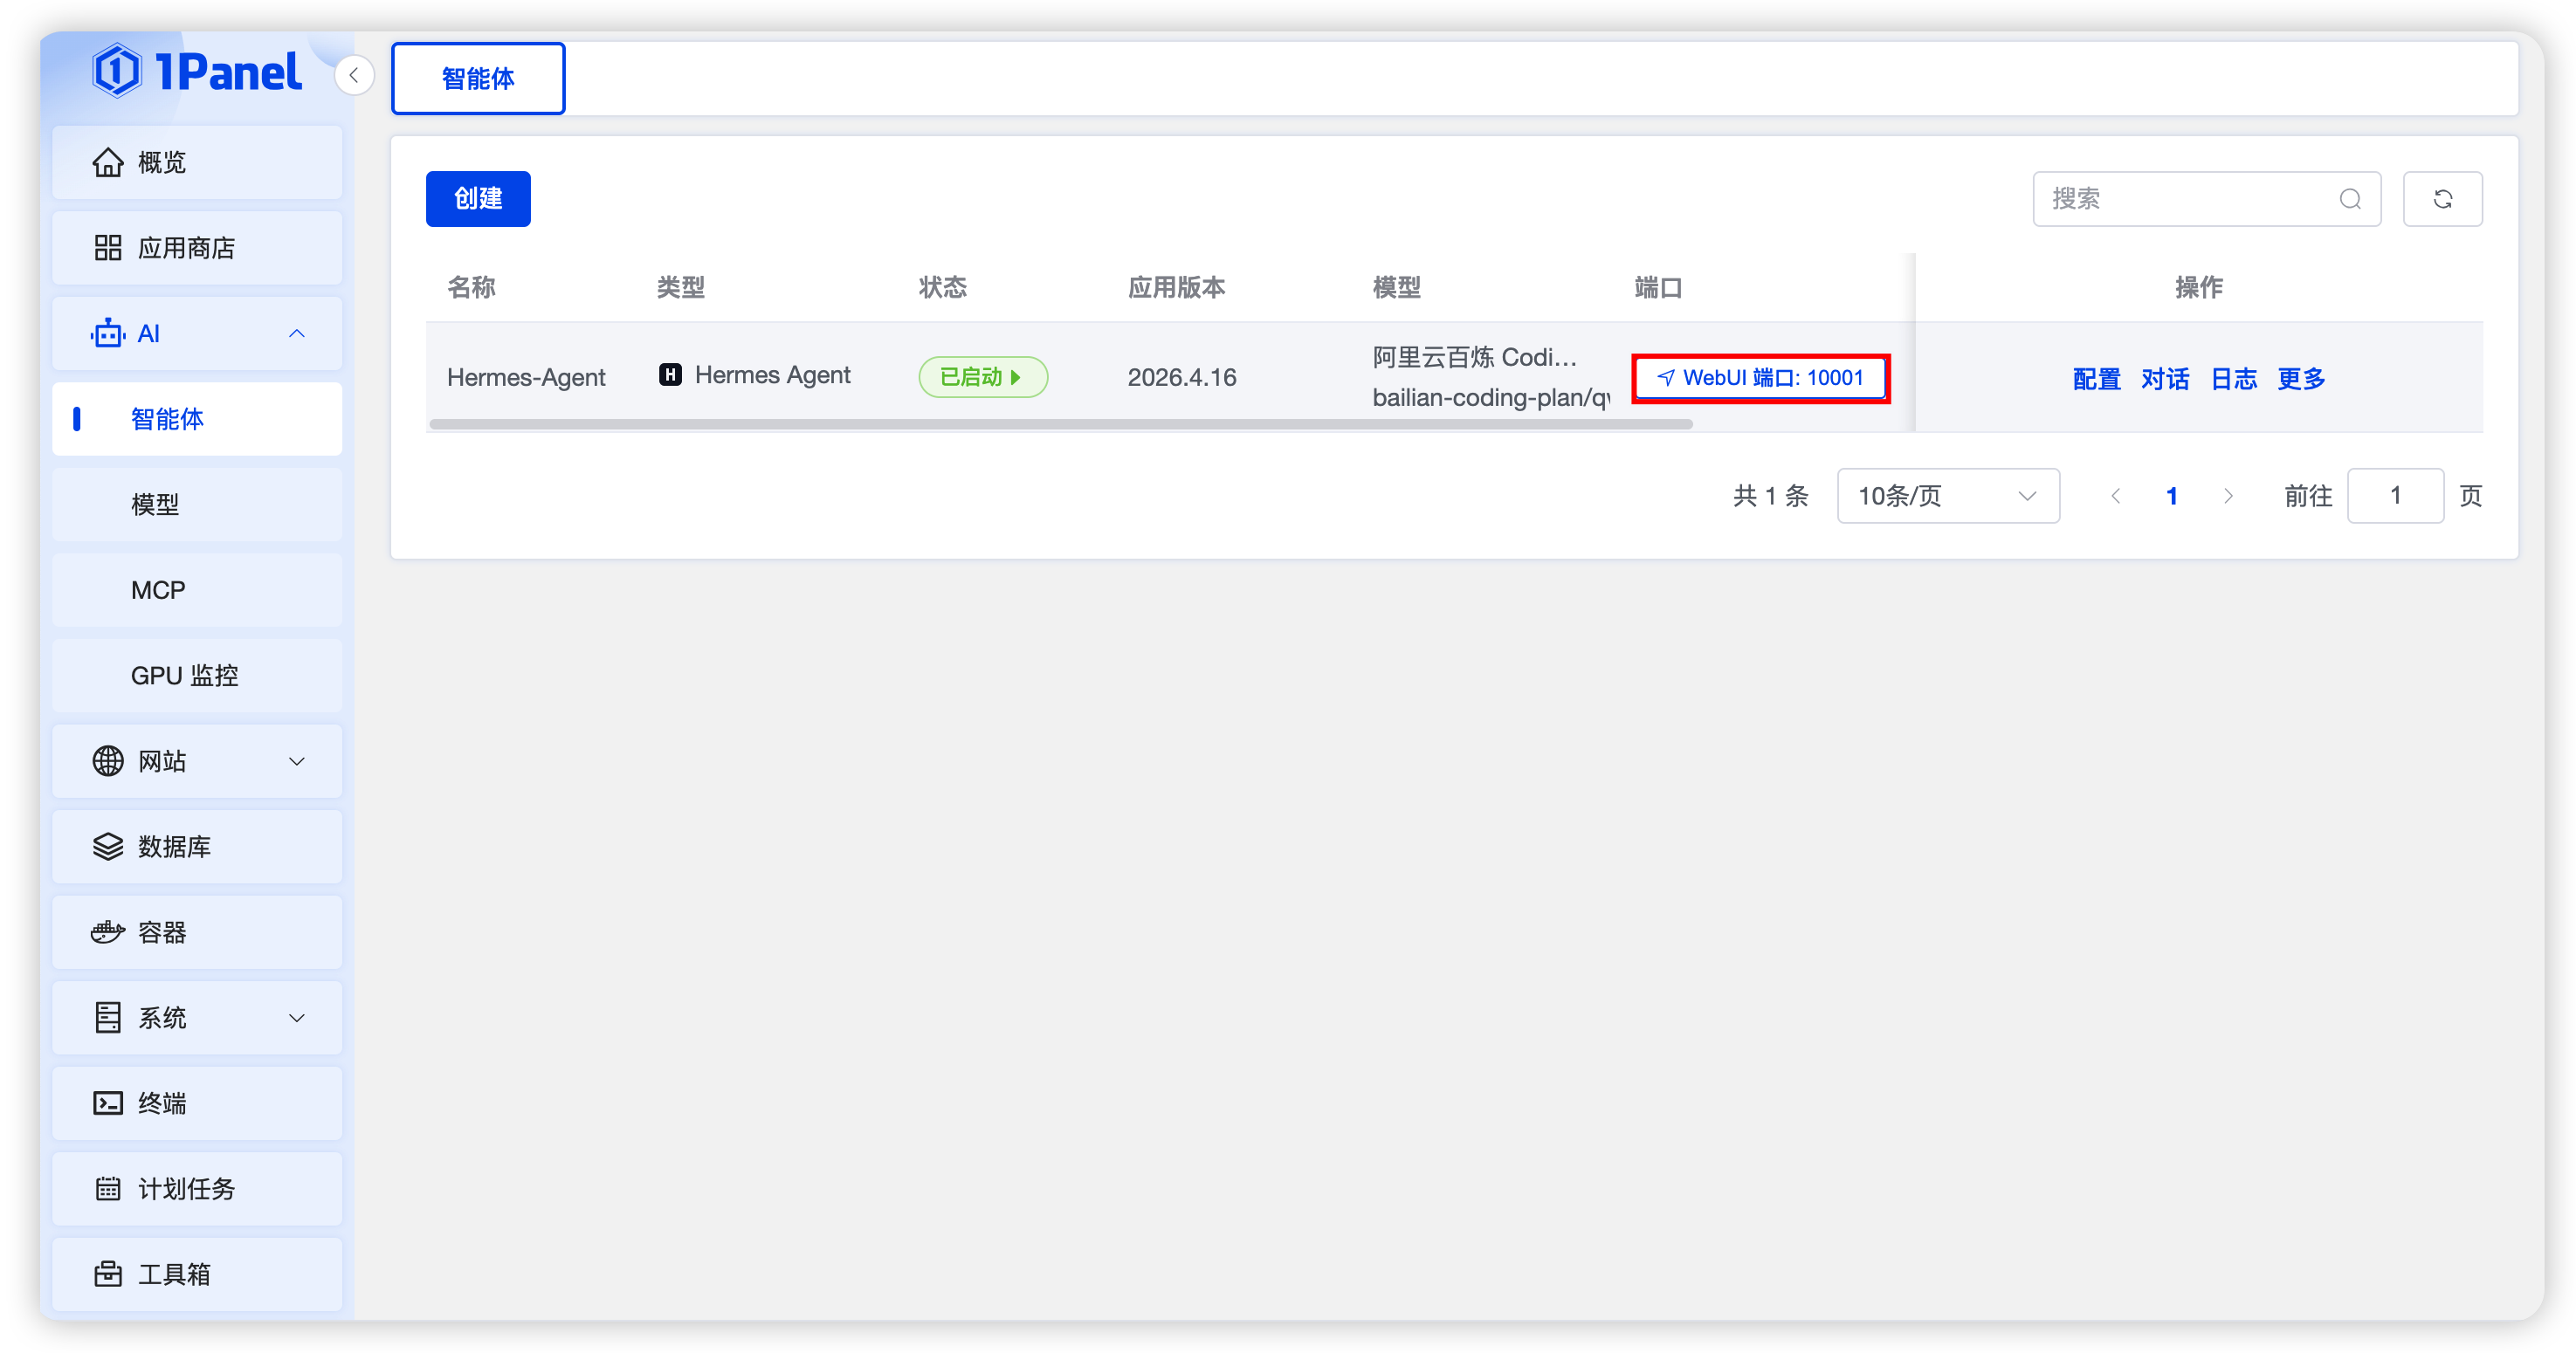Open the 10条/页 page size dropdown
2576x1353 pixels.
[1948, 496]
